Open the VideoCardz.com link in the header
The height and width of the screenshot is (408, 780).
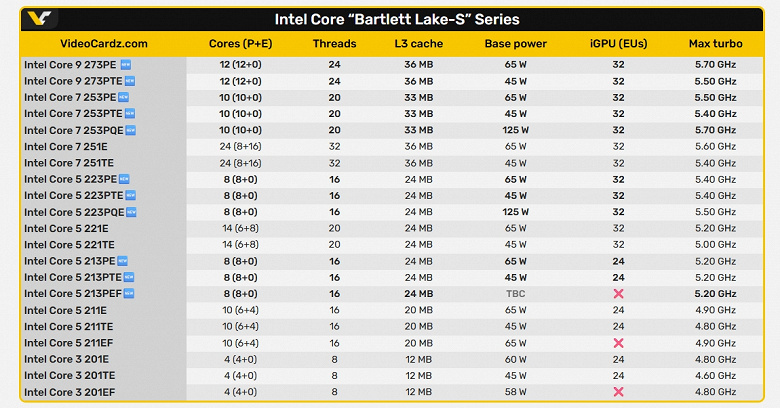104,44
